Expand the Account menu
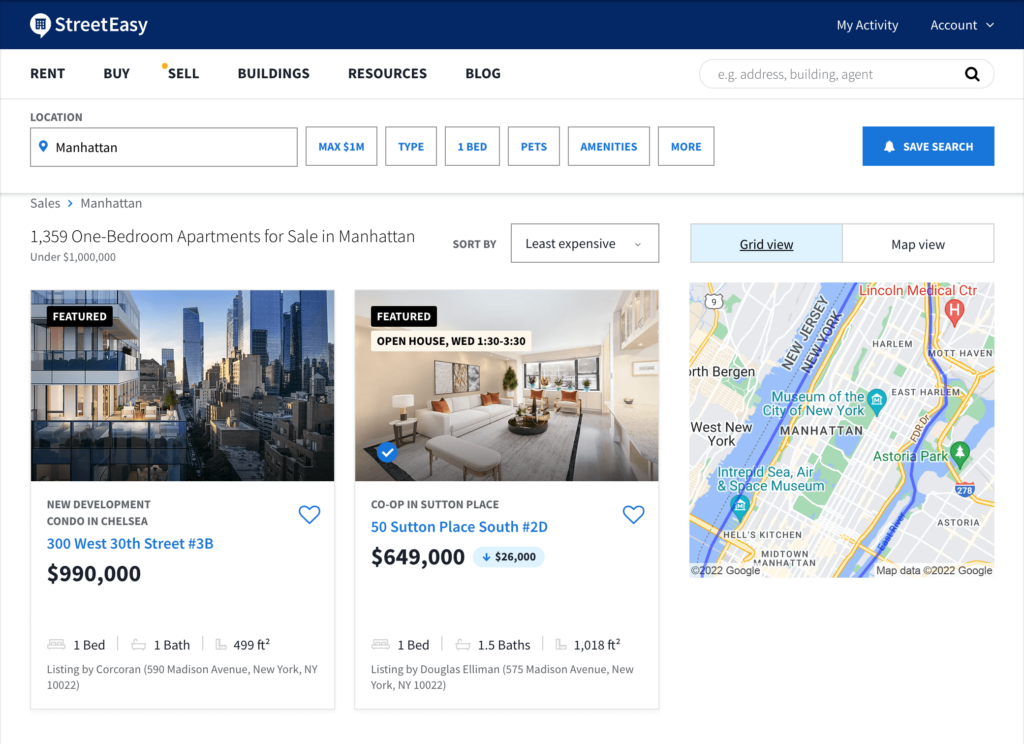This screenshot has height=744, width=1024. click(x=960, y=25)
